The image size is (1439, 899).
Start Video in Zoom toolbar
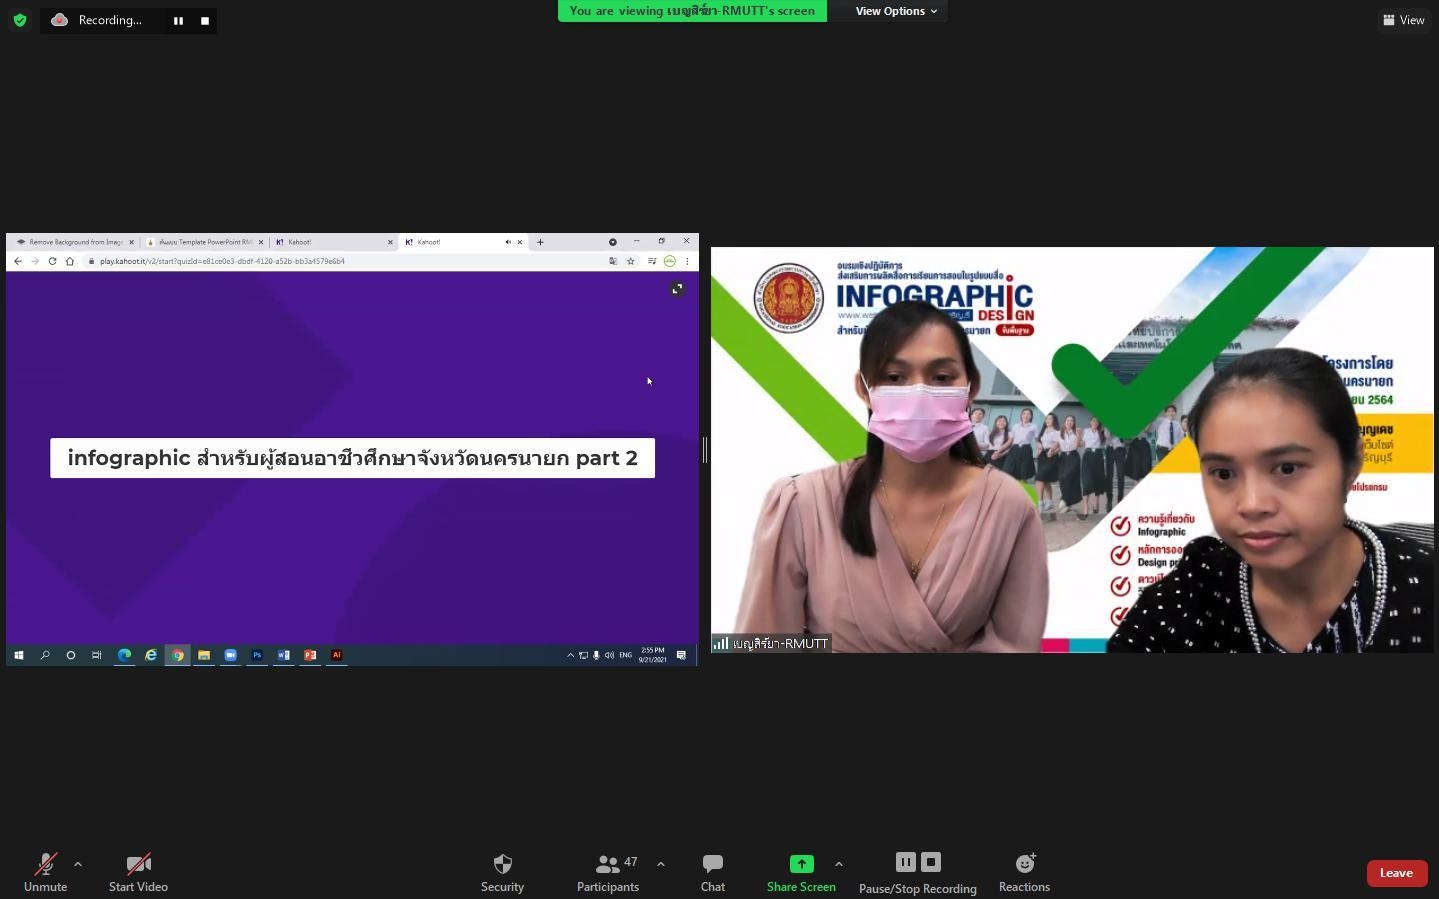138,873
